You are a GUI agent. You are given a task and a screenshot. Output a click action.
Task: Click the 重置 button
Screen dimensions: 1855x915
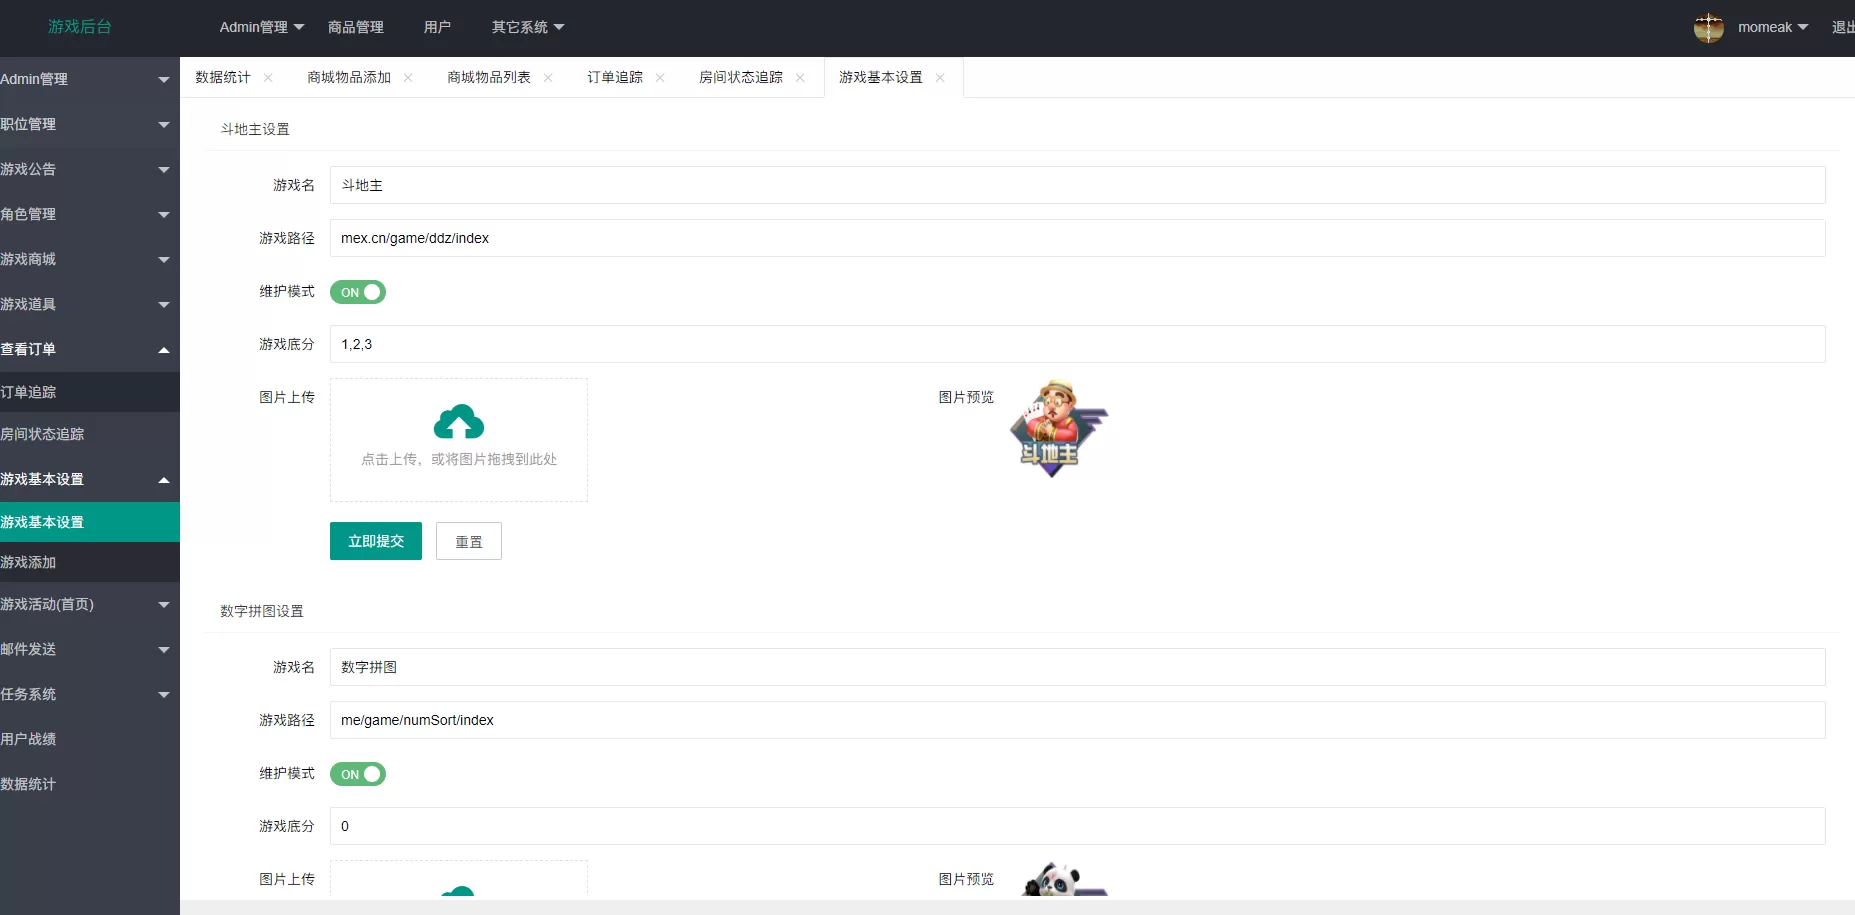tap(468, 541)
